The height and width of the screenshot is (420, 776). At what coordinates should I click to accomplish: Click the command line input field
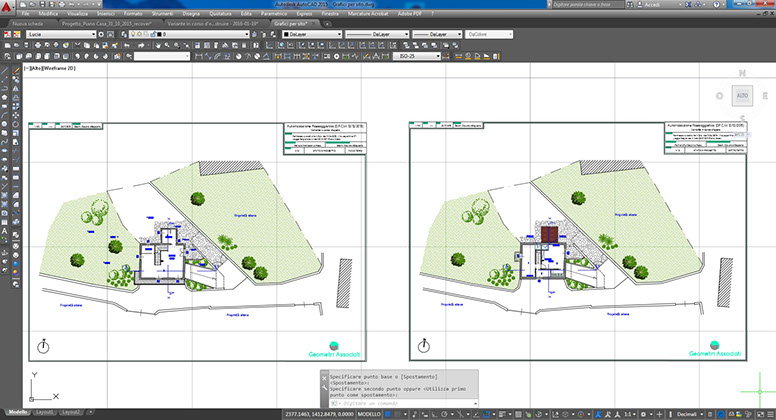400,403
